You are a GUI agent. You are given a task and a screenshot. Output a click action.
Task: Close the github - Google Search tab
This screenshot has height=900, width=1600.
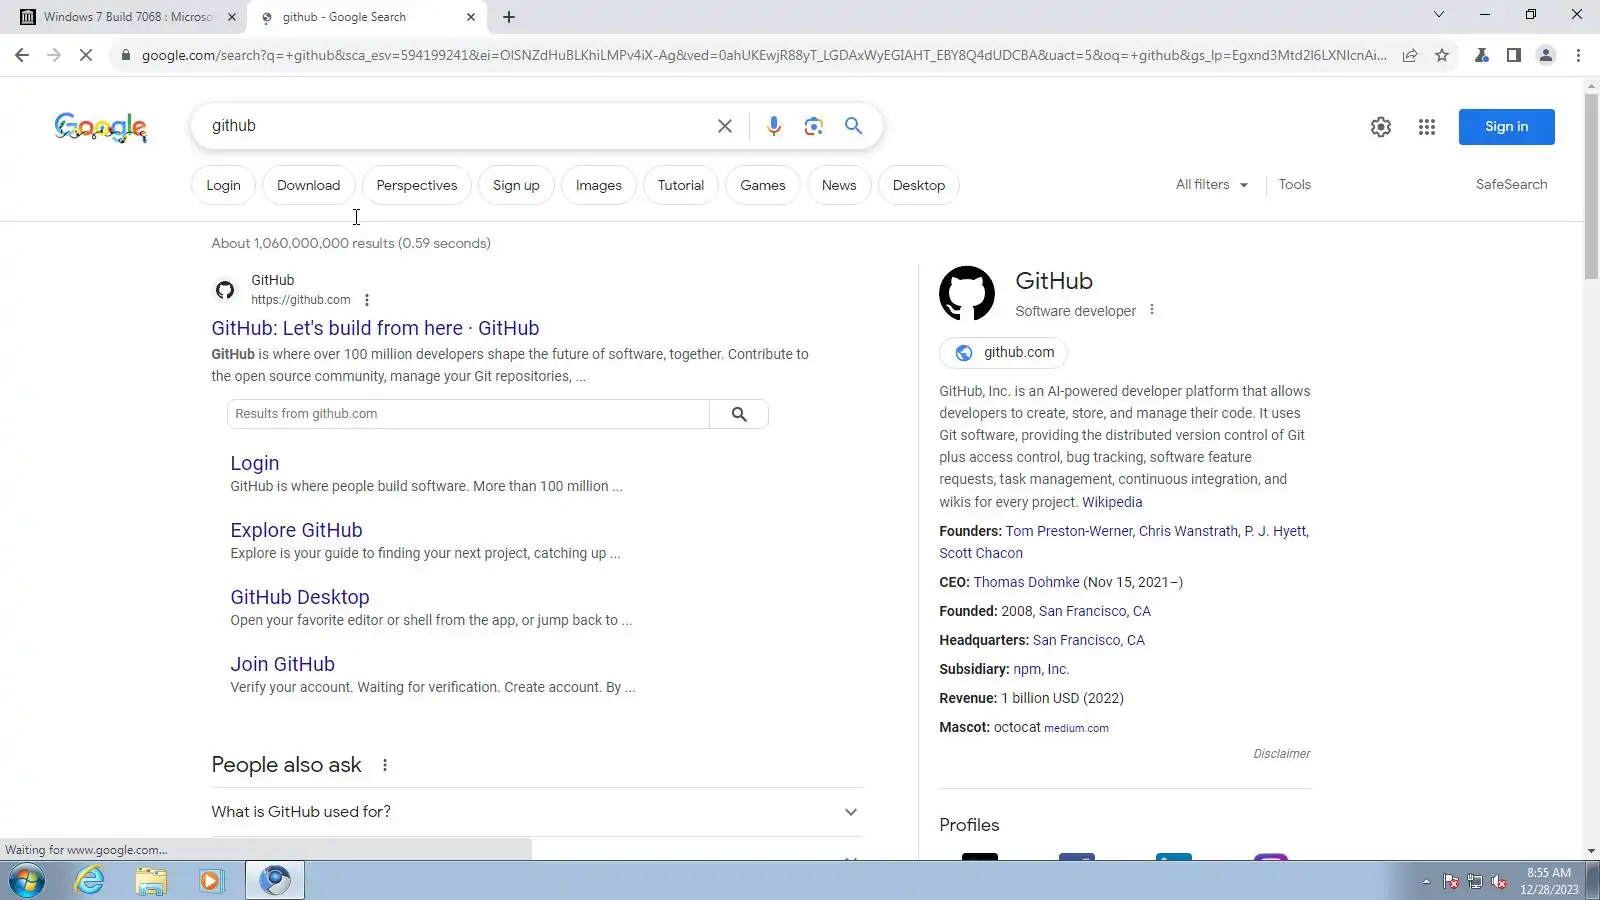(471, 17)
